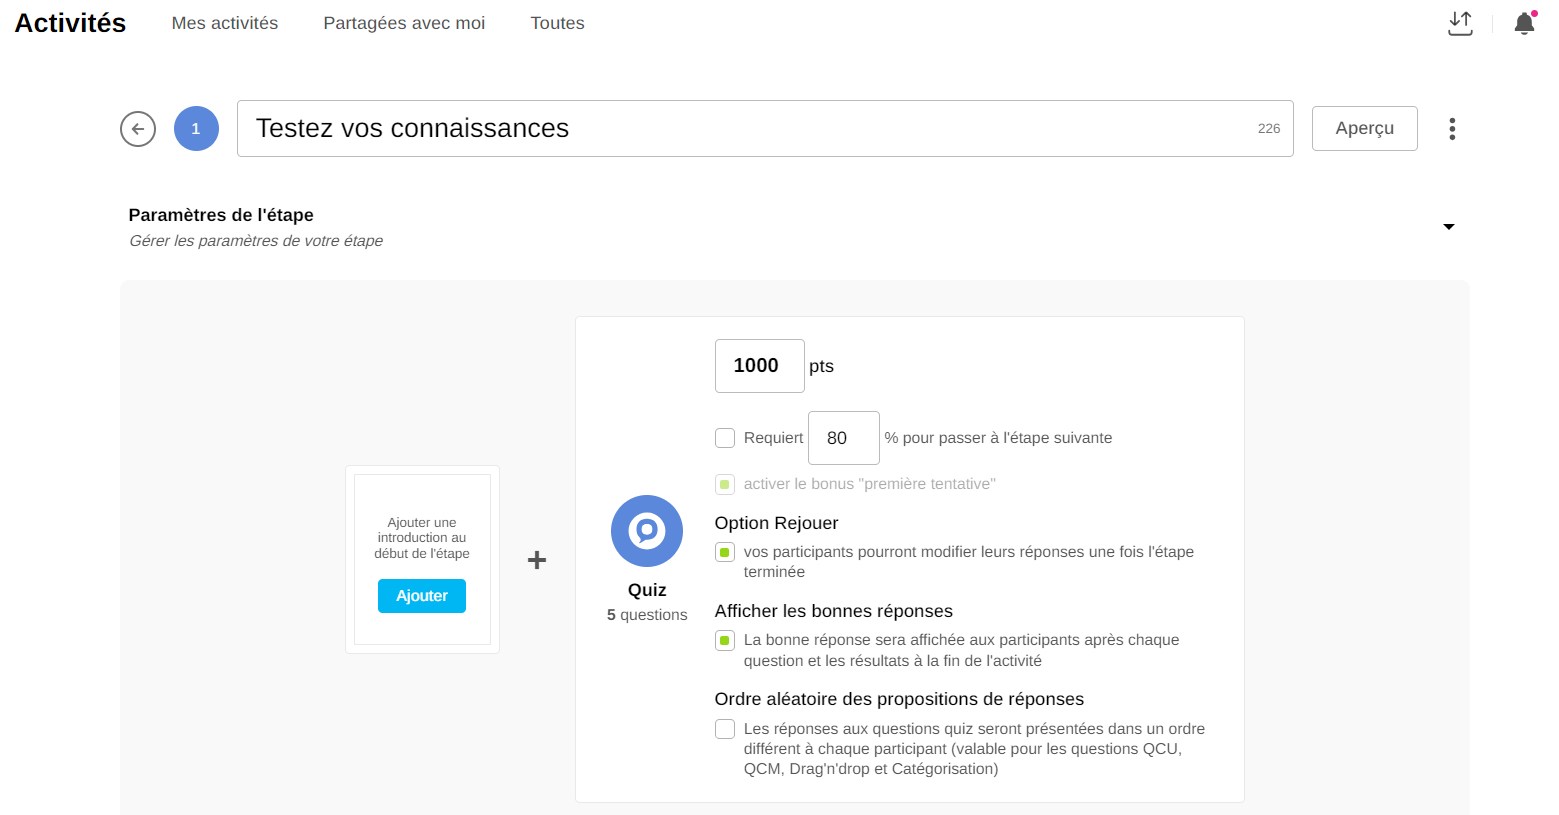1559x815 pixels.
Task: Click the Aperçu button
Action: pos(1364,129)
